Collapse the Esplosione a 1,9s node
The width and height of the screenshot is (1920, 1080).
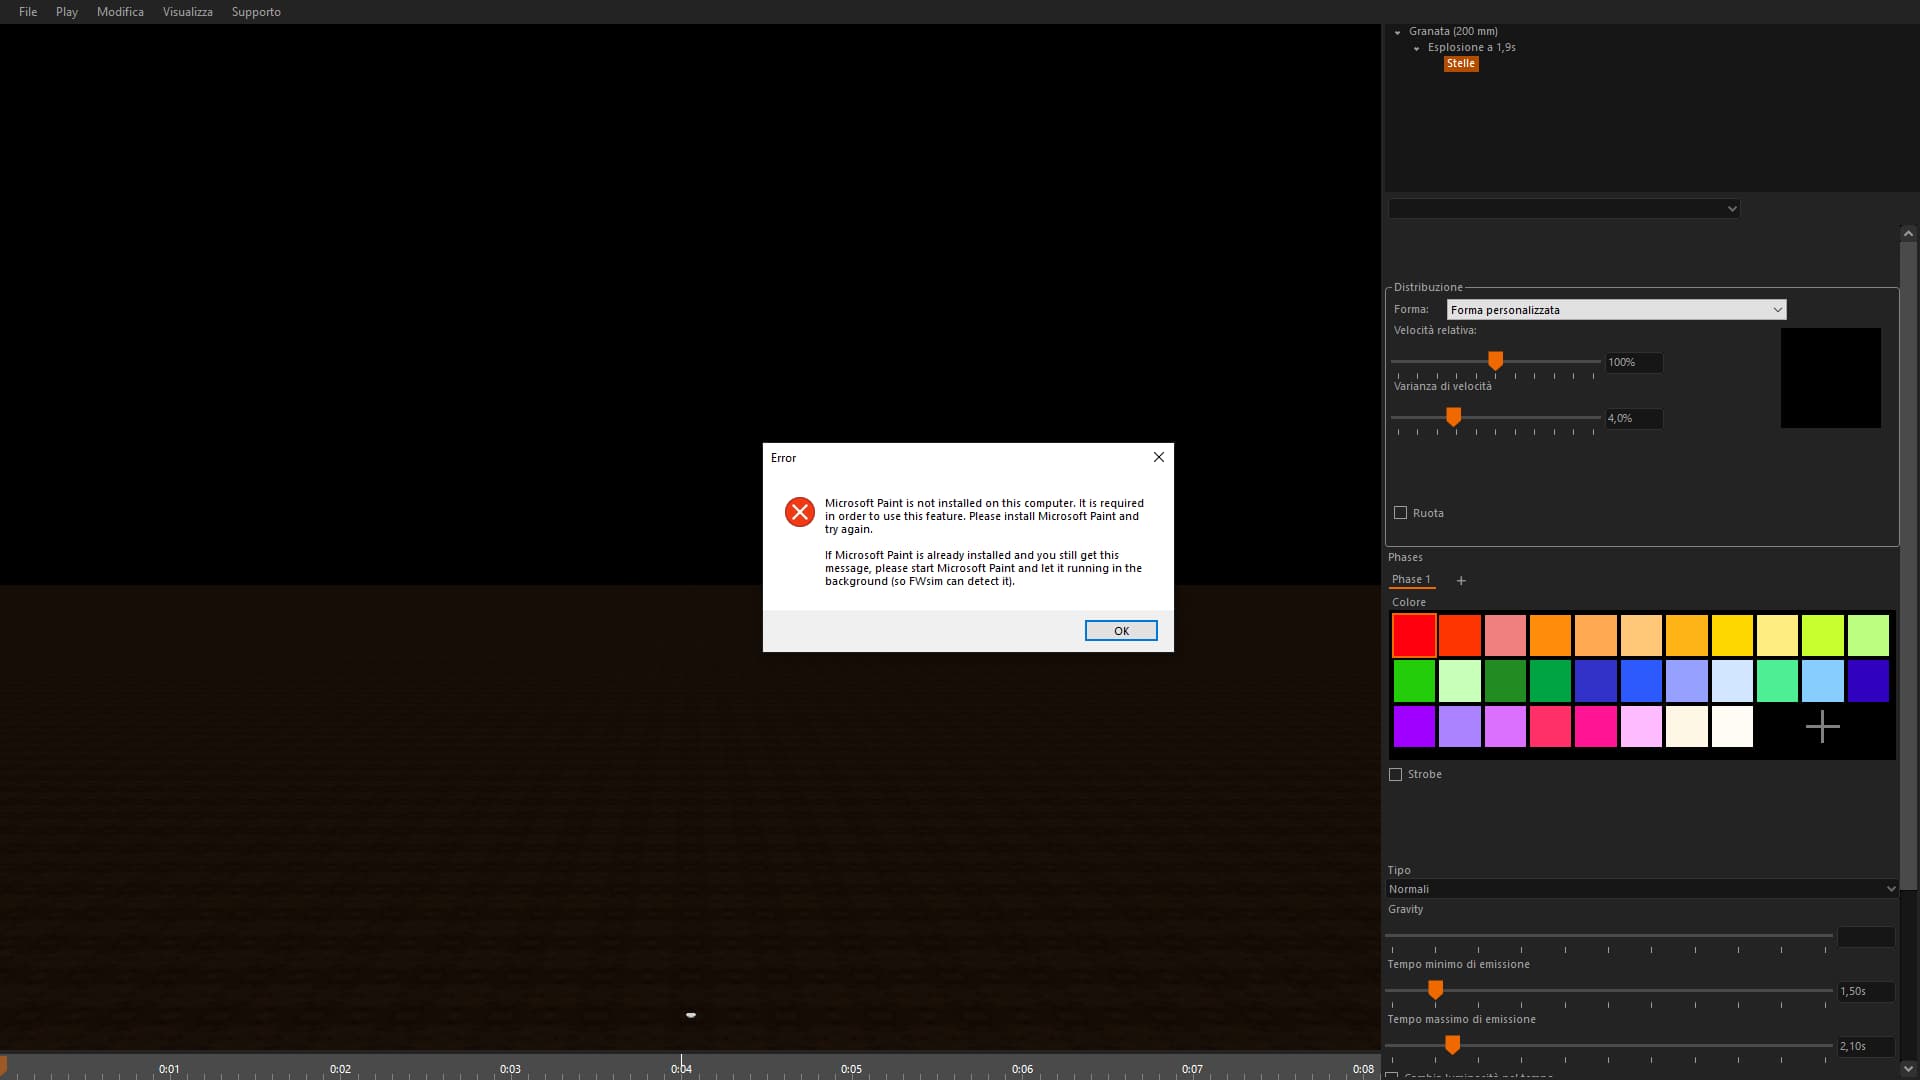tap(1416, 49)
